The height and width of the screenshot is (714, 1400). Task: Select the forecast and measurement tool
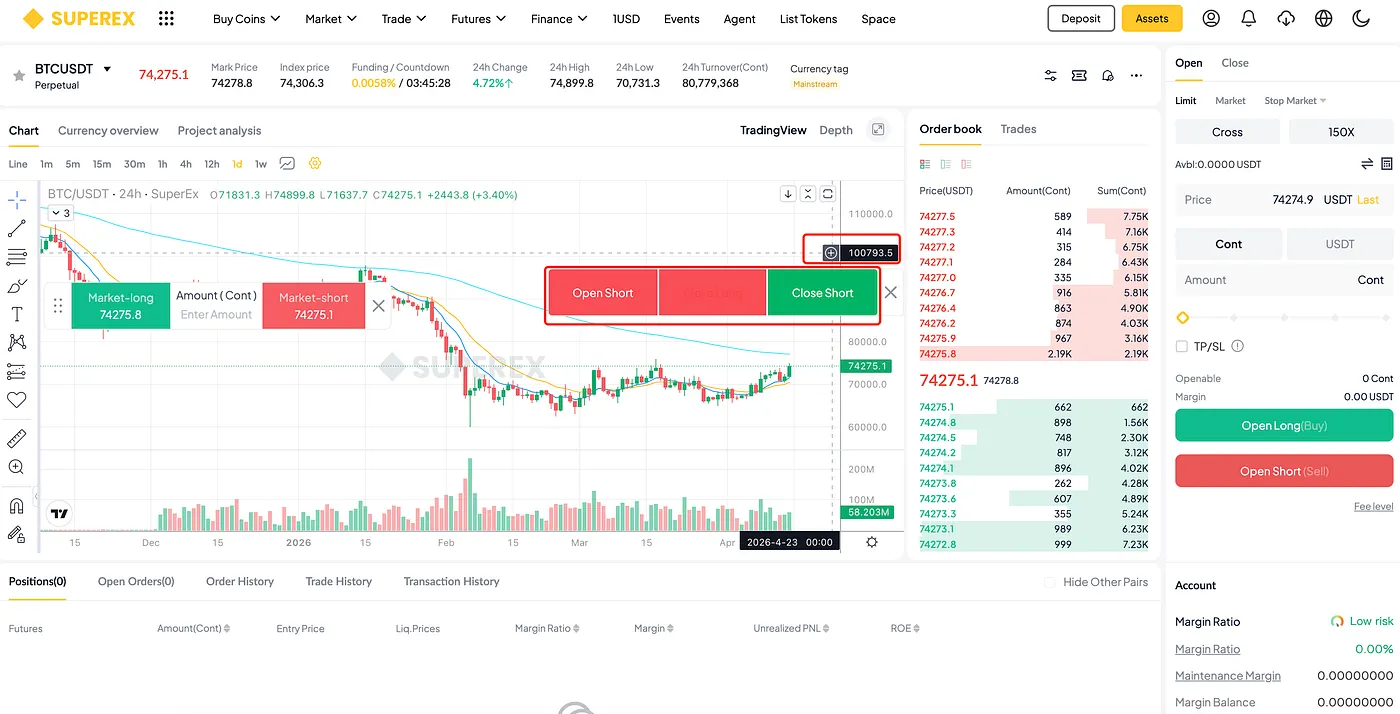(x=17, y=371)
